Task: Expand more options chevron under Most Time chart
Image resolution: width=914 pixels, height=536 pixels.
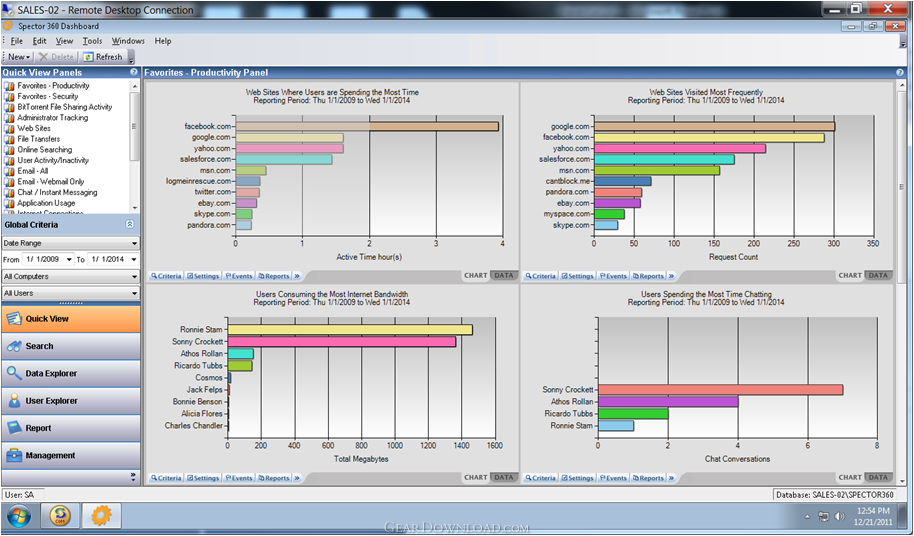Action: (297, 276)
